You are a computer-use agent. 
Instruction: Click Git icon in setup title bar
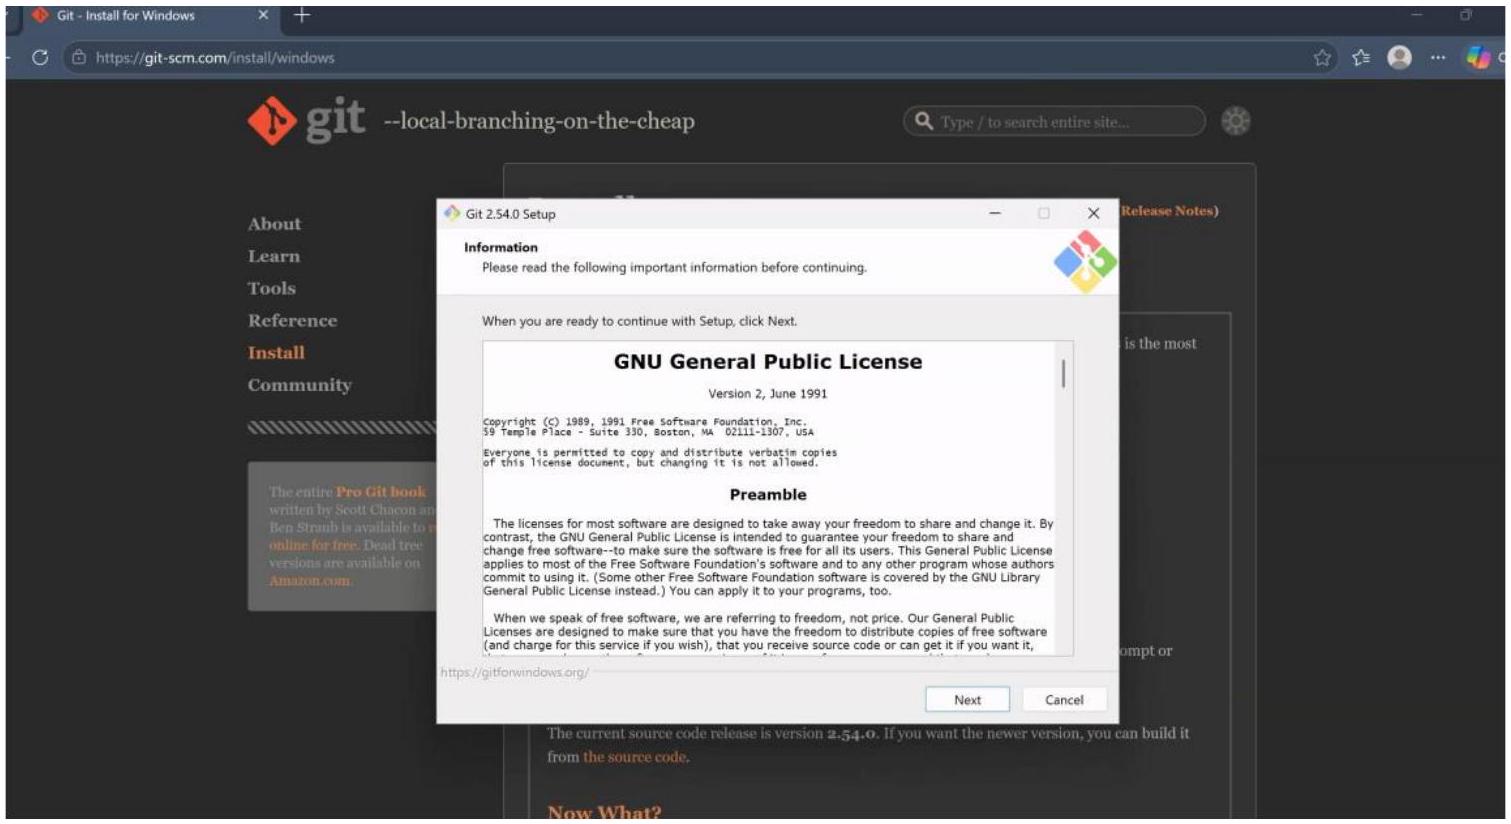click(x=452, y=213)
